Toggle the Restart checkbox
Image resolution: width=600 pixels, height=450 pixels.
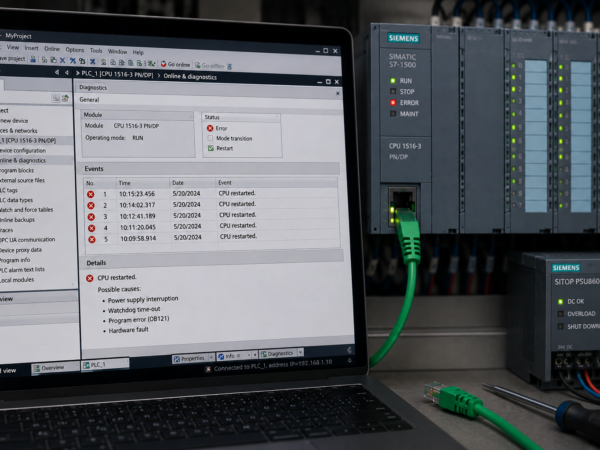coord(210,148)
